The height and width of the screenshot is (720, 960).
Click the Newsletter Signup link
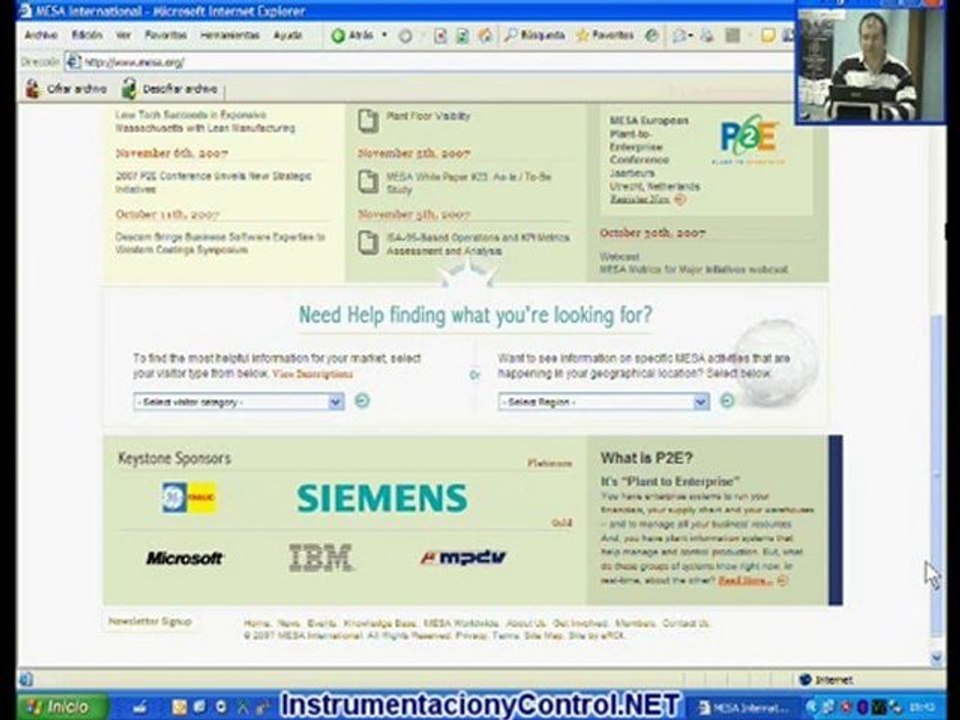point(150,621)
